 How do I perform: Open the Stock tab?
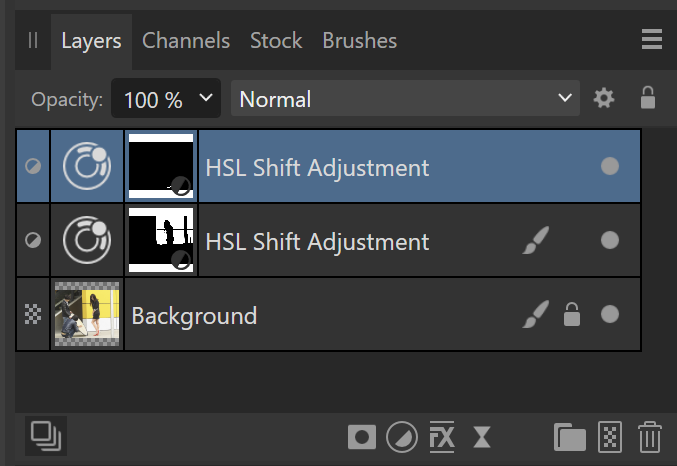[x=276, y=41]
